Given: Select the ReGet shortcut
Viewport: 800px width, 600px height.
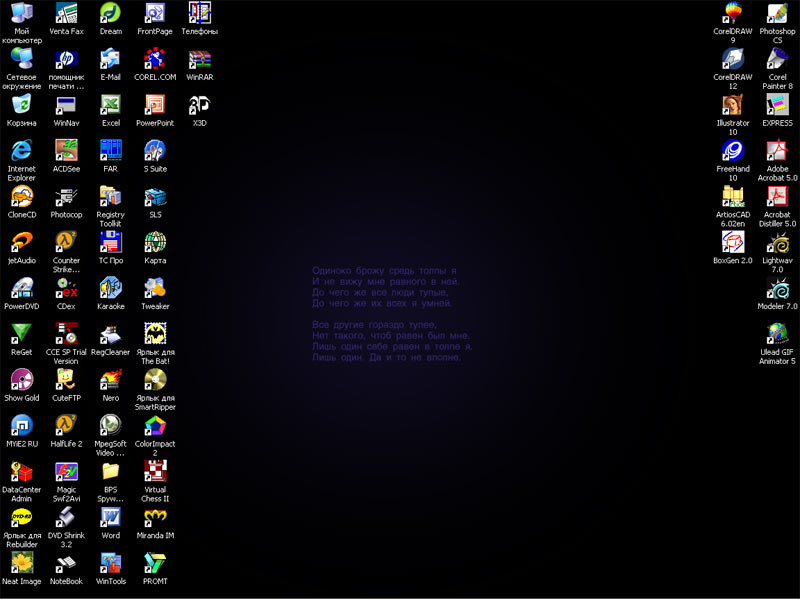Looking at the screenshot, I should (21, 334).
